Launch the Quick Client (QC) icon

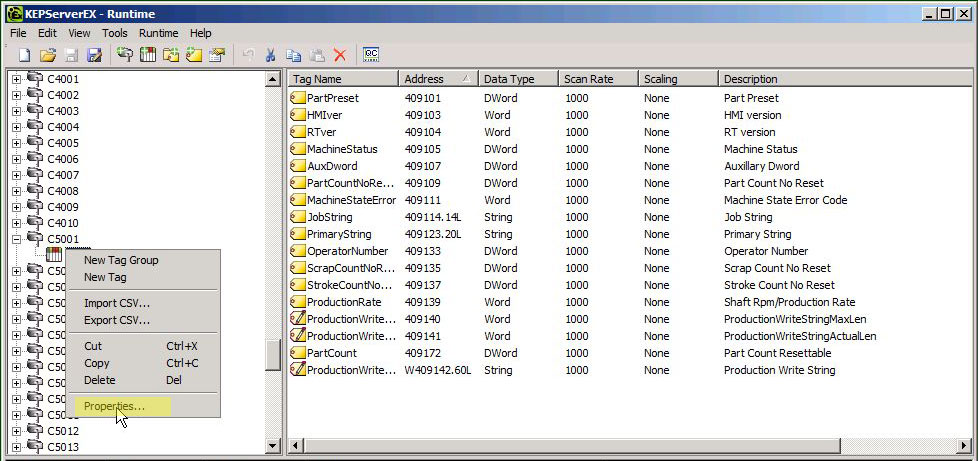(371, 55)
